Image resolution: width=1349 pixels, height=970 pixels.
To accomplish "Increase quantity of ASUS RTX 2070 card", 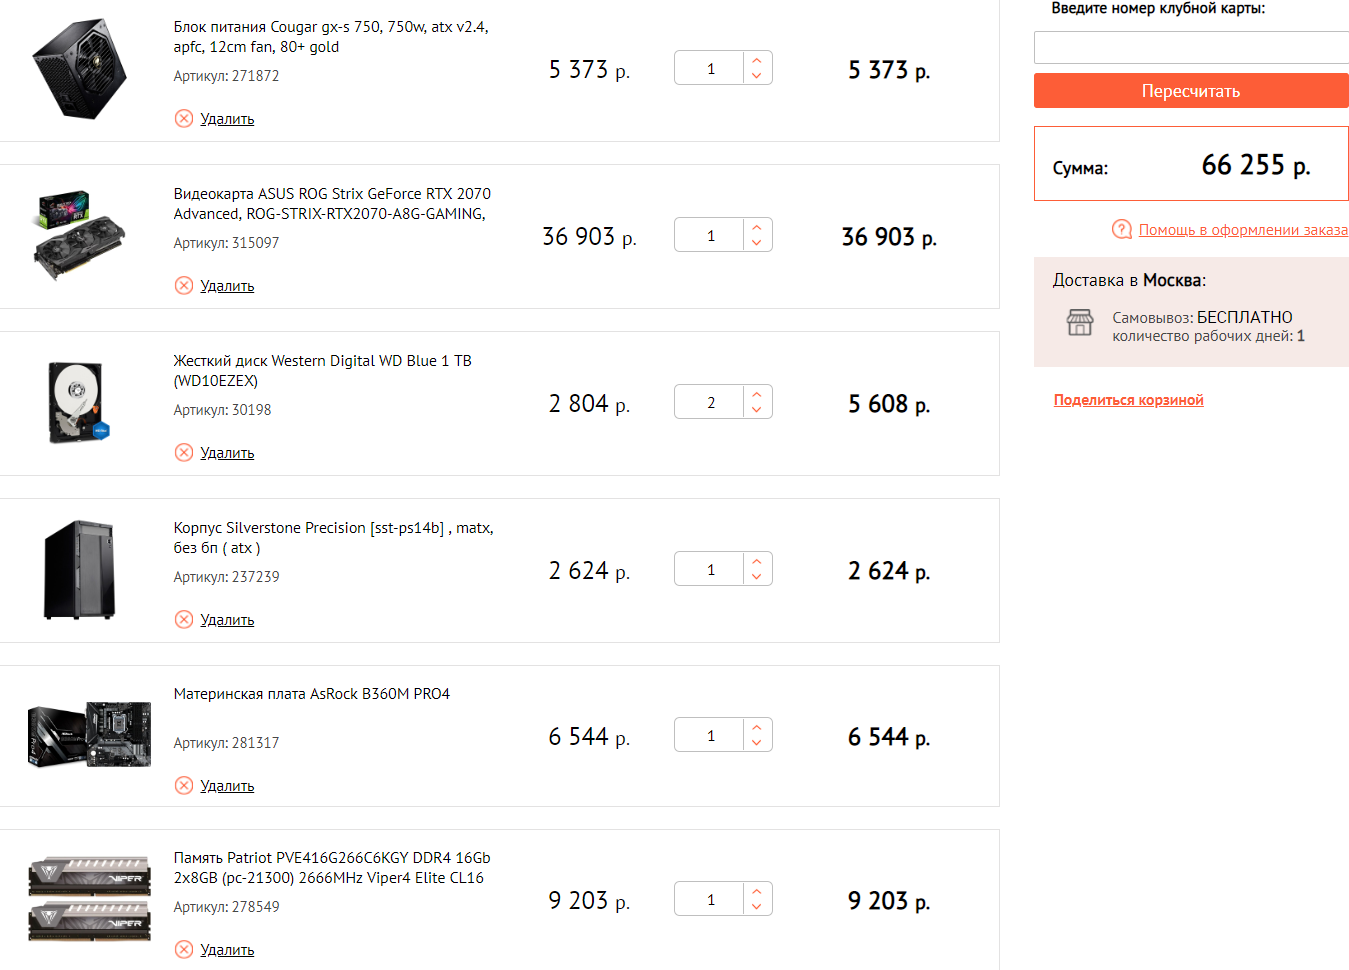I will (x=757, y=227).
